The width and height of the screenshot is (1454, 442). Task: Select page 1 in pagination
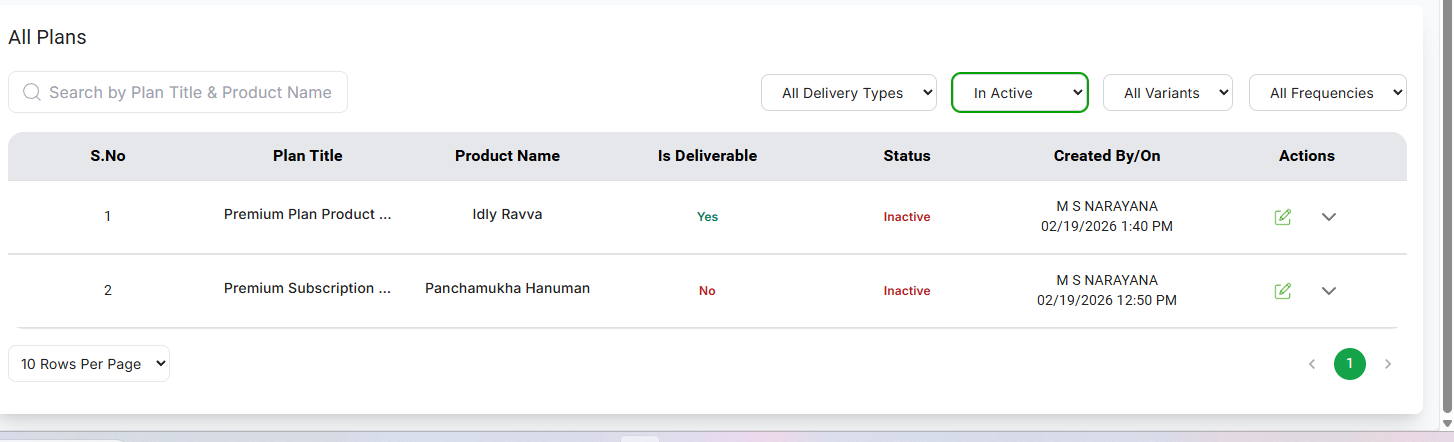(1349, 364)
